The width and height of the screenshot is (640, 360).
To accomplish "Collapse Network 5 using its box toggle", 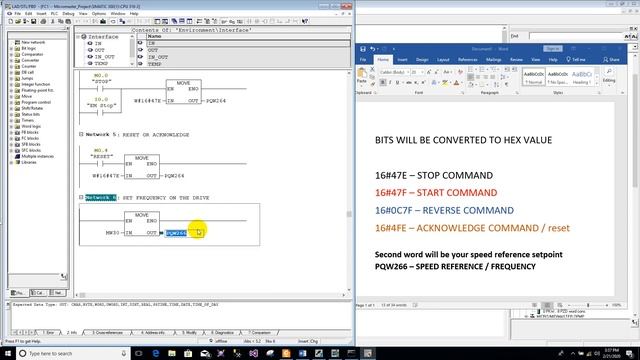I will pyautogui.click(x=81, y=134).
